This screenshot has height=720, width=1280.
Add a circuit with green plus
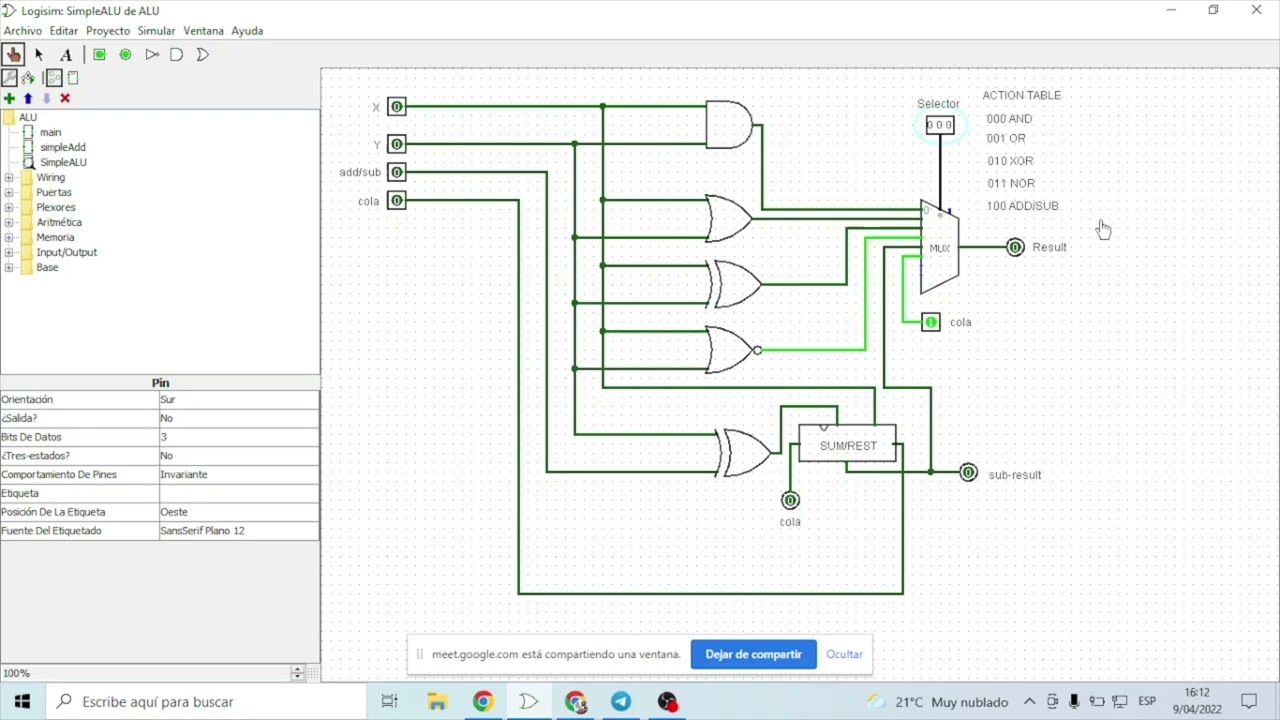9,98
